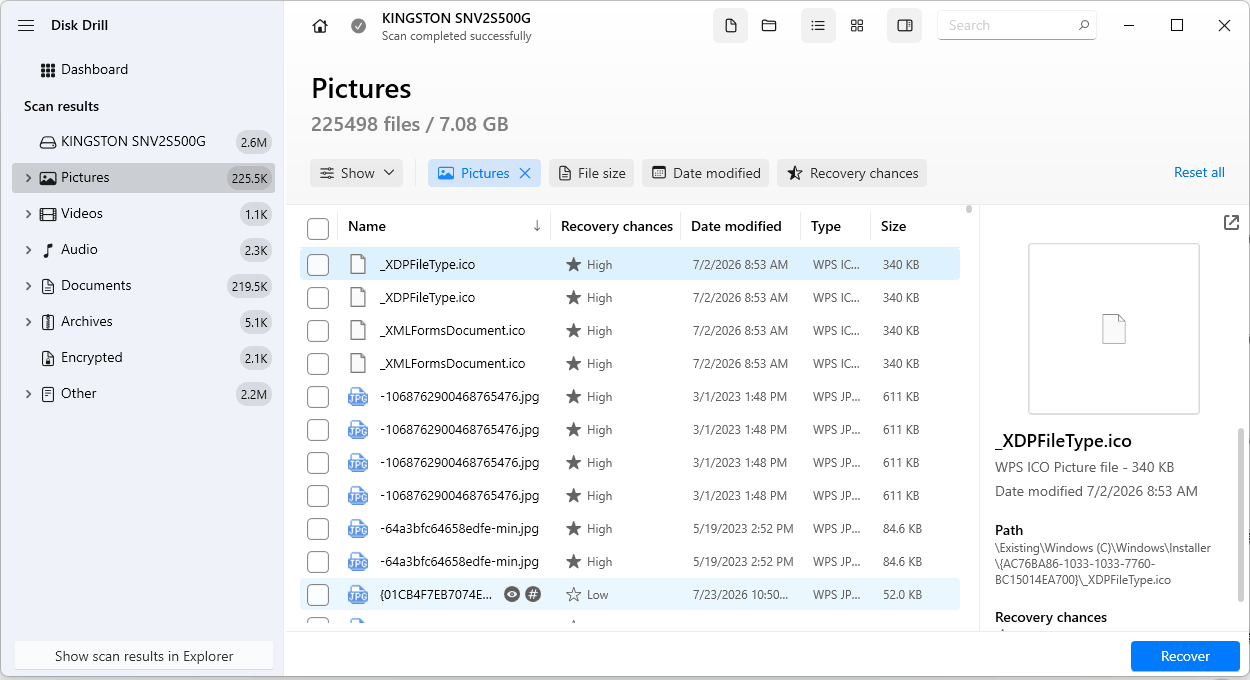Image resolution: width=1250 pixels, height=680 pixels.
Task: Select grid thumbnails layout
Action: pyautogui.click(x=857, y=26)
